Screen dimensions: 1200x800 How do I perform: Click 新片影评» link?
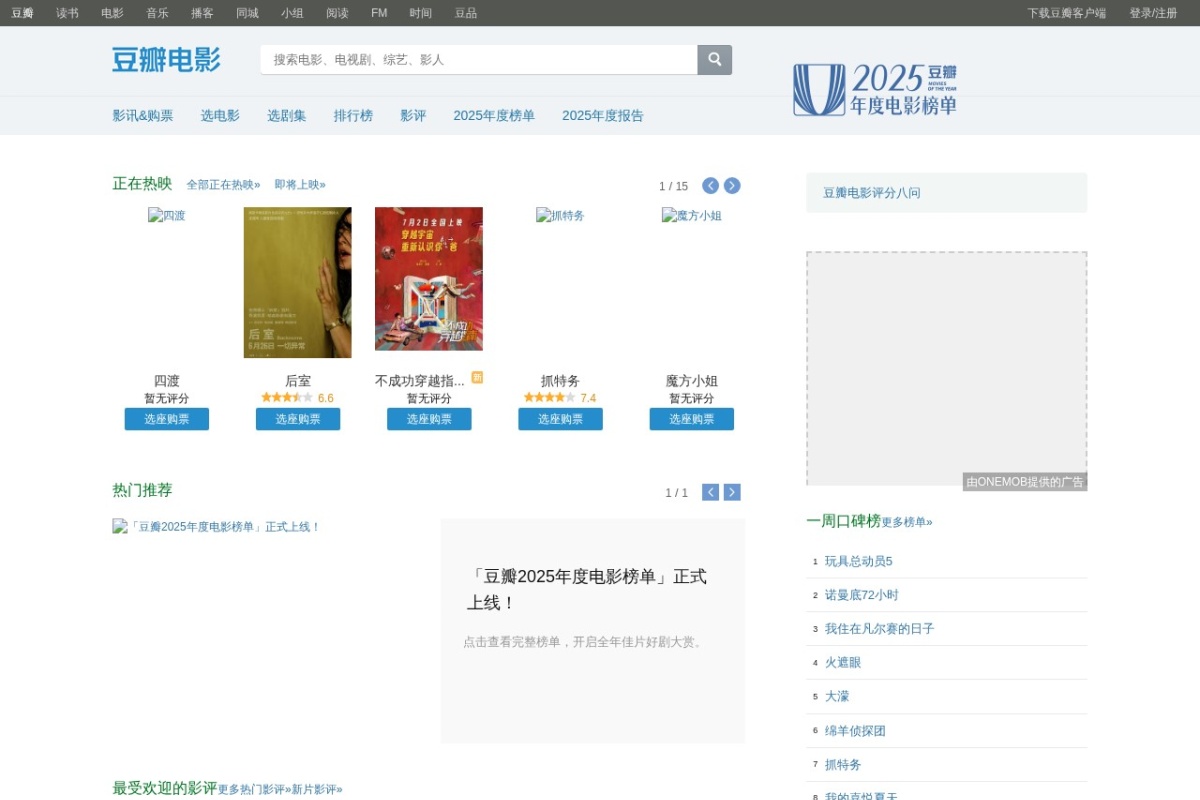[x=317, y=789]
